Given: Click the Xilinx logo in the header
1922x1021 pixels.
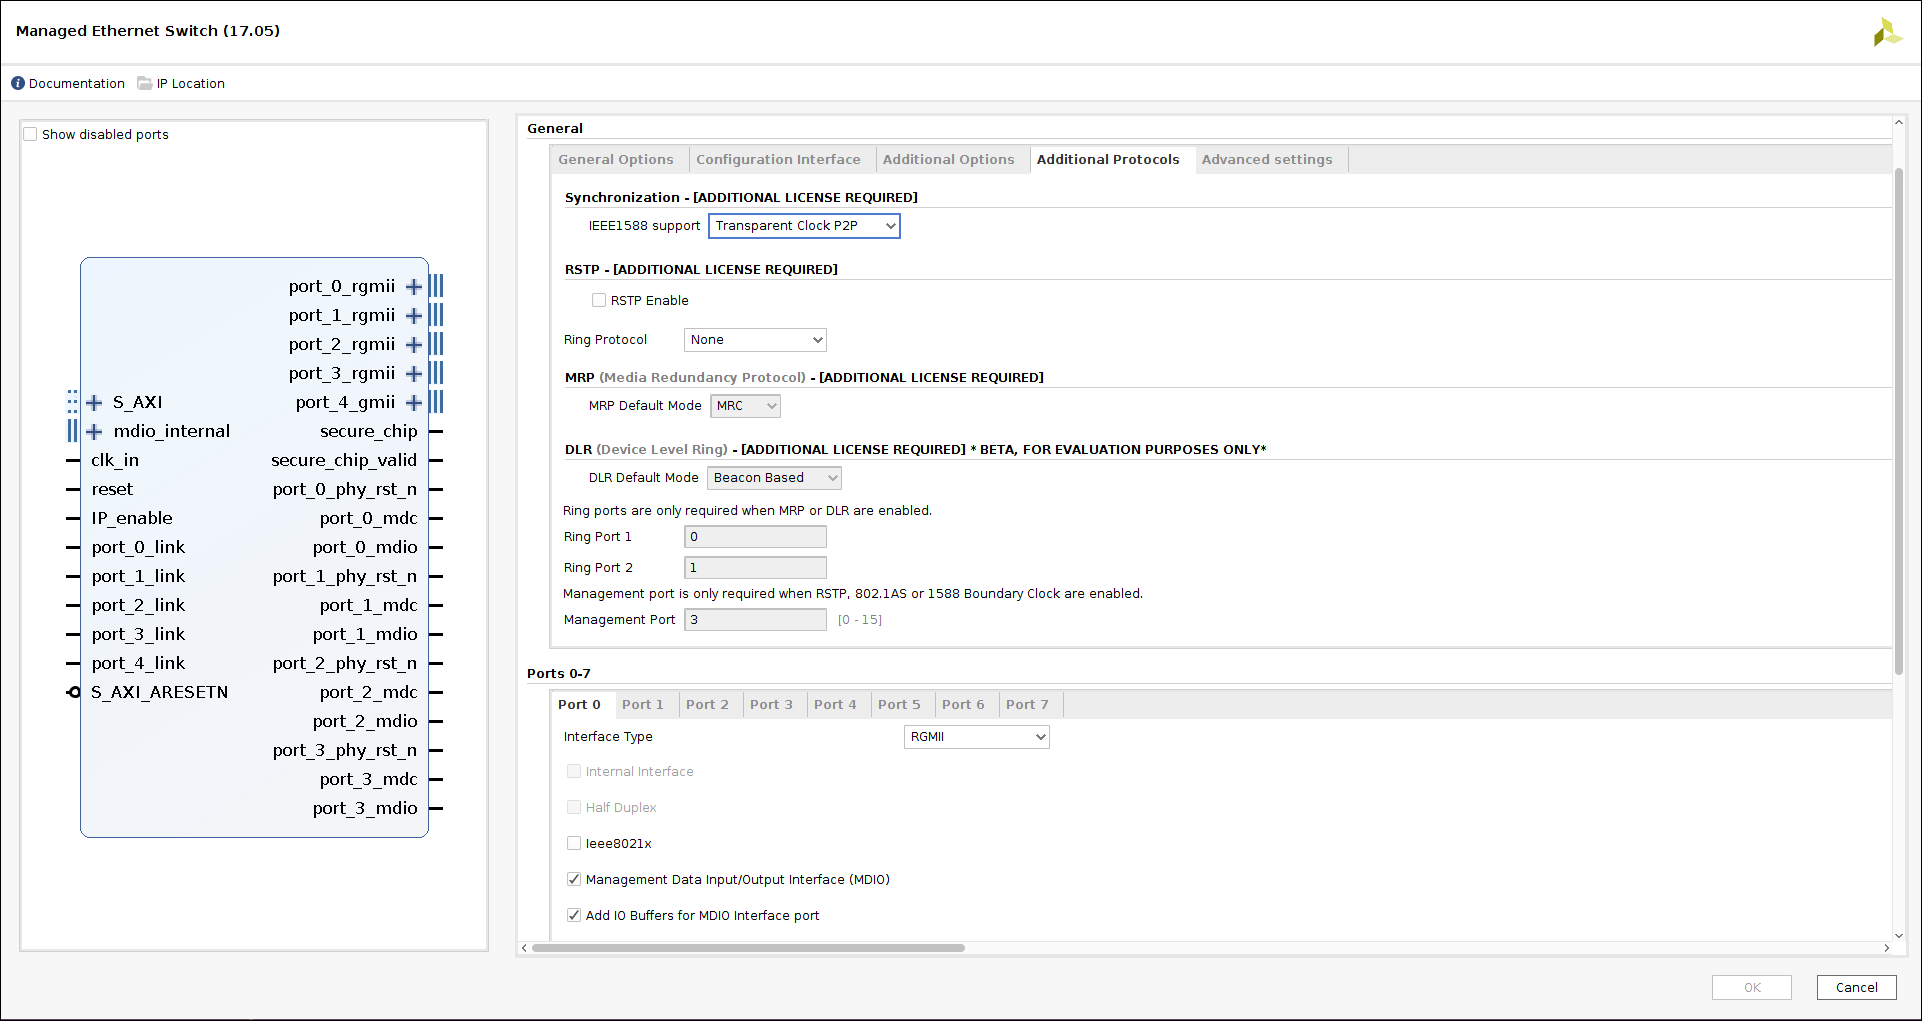Looking at the screenshot, I should pos(1886,32).
